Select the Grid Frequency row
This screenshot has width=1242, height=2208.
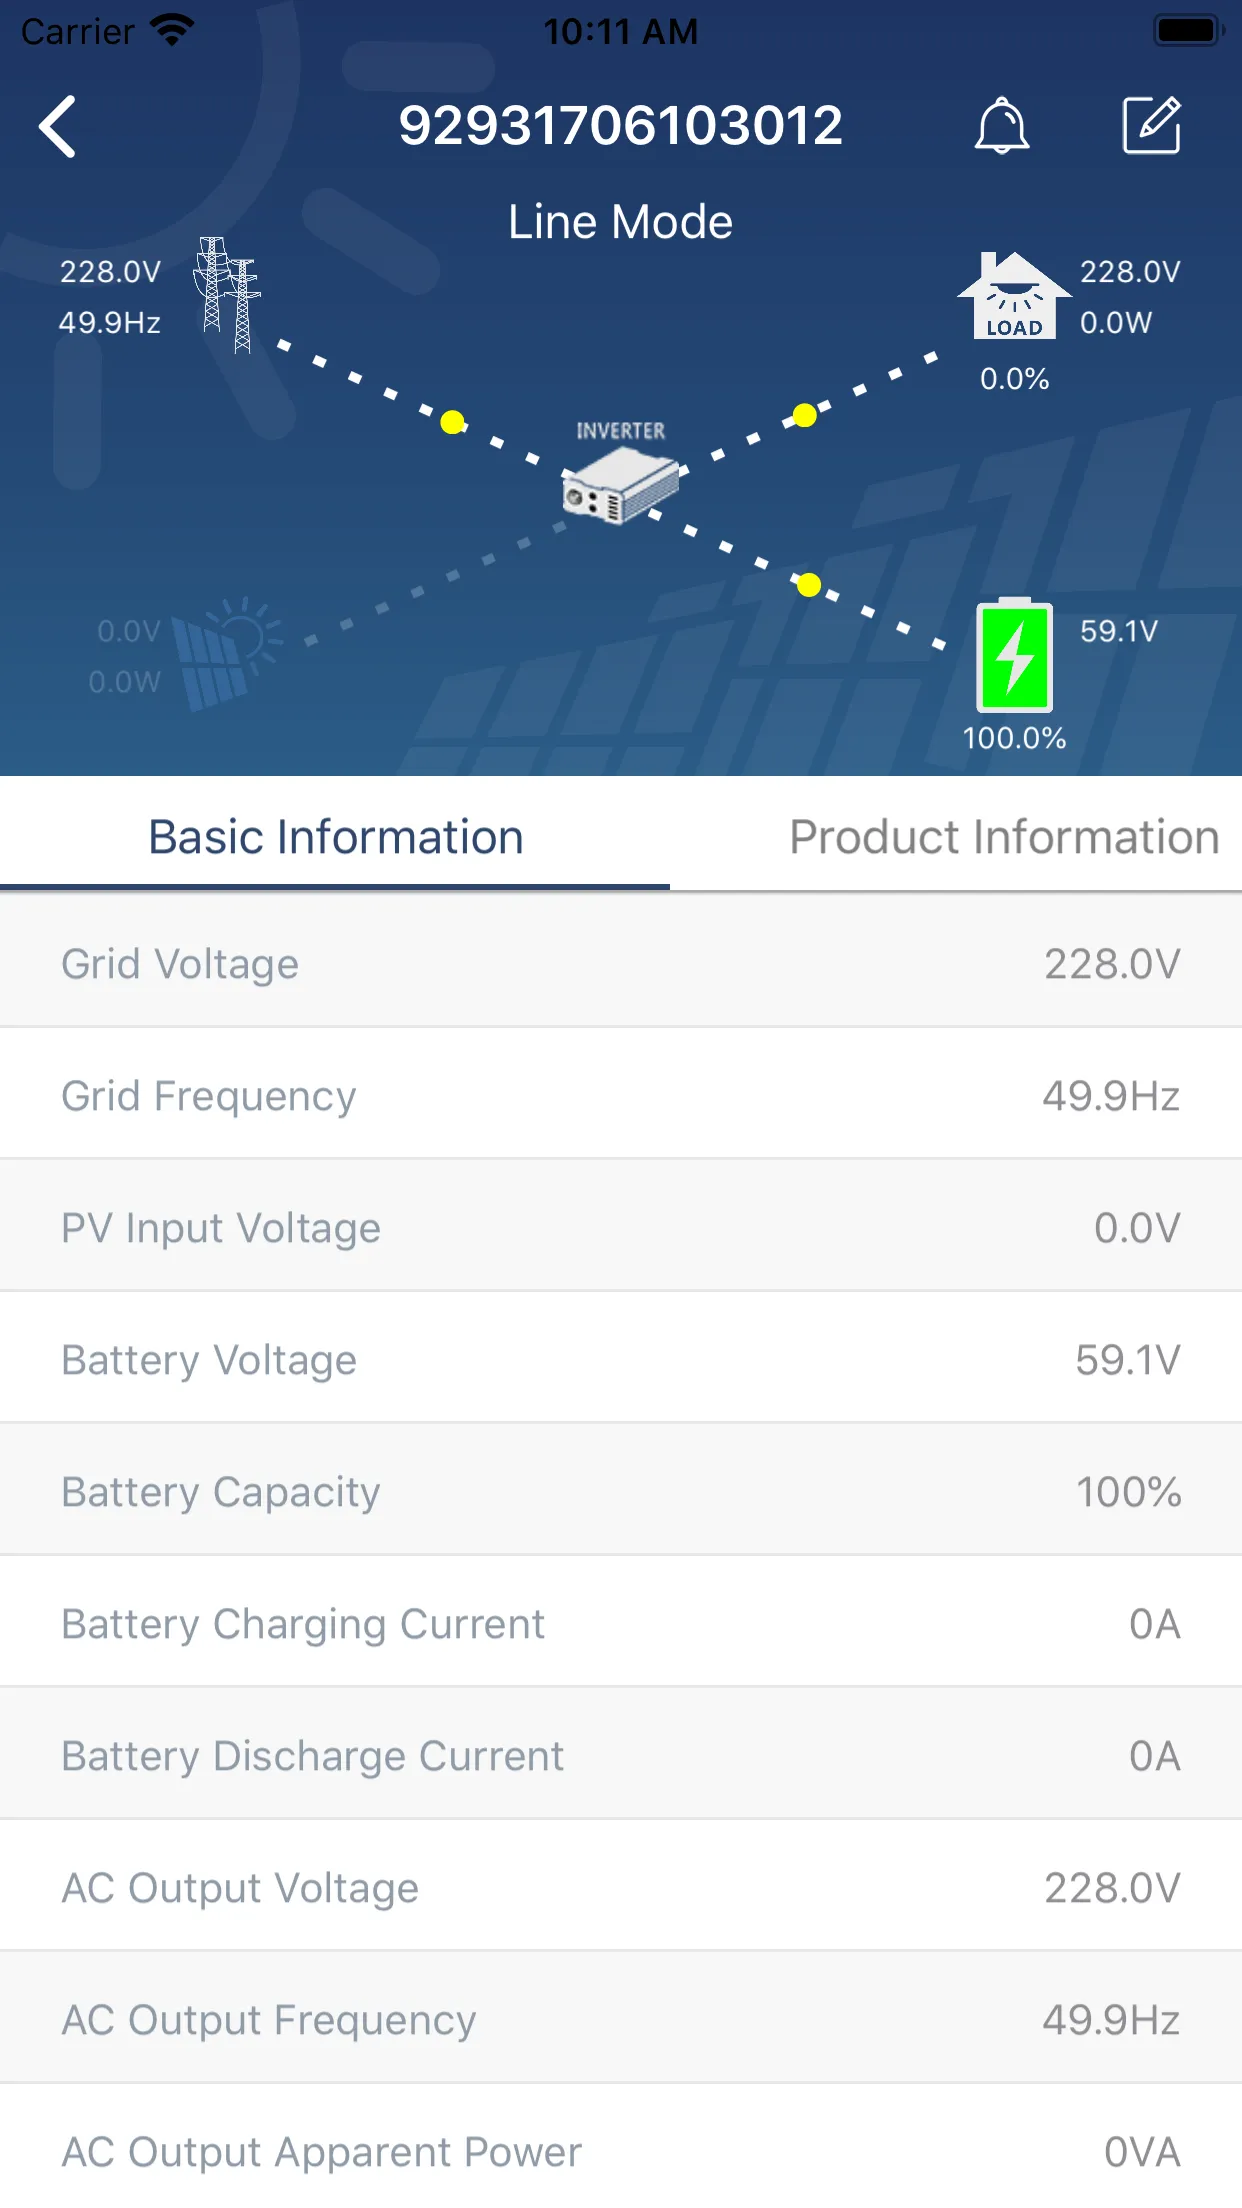pos(621,1096)
